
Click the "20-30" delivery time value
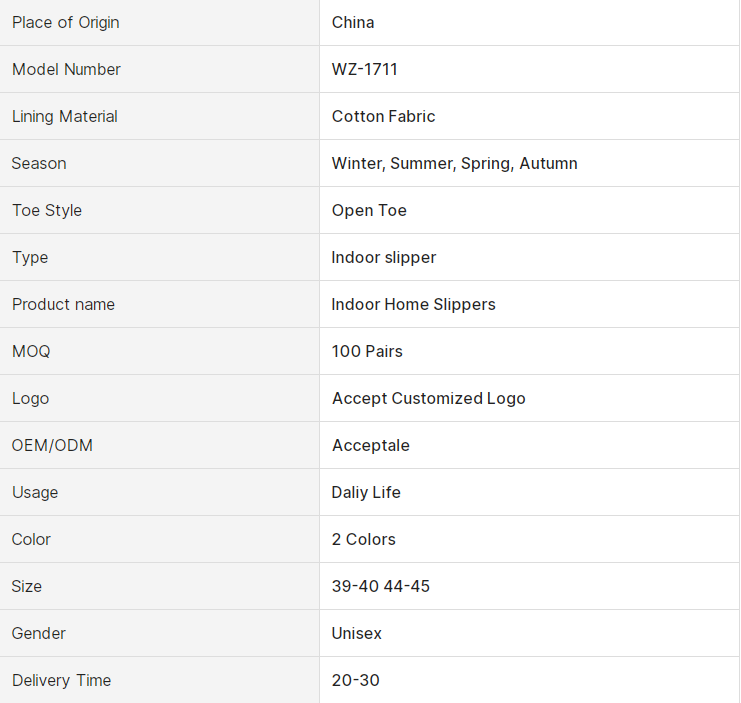pos(356,680)
